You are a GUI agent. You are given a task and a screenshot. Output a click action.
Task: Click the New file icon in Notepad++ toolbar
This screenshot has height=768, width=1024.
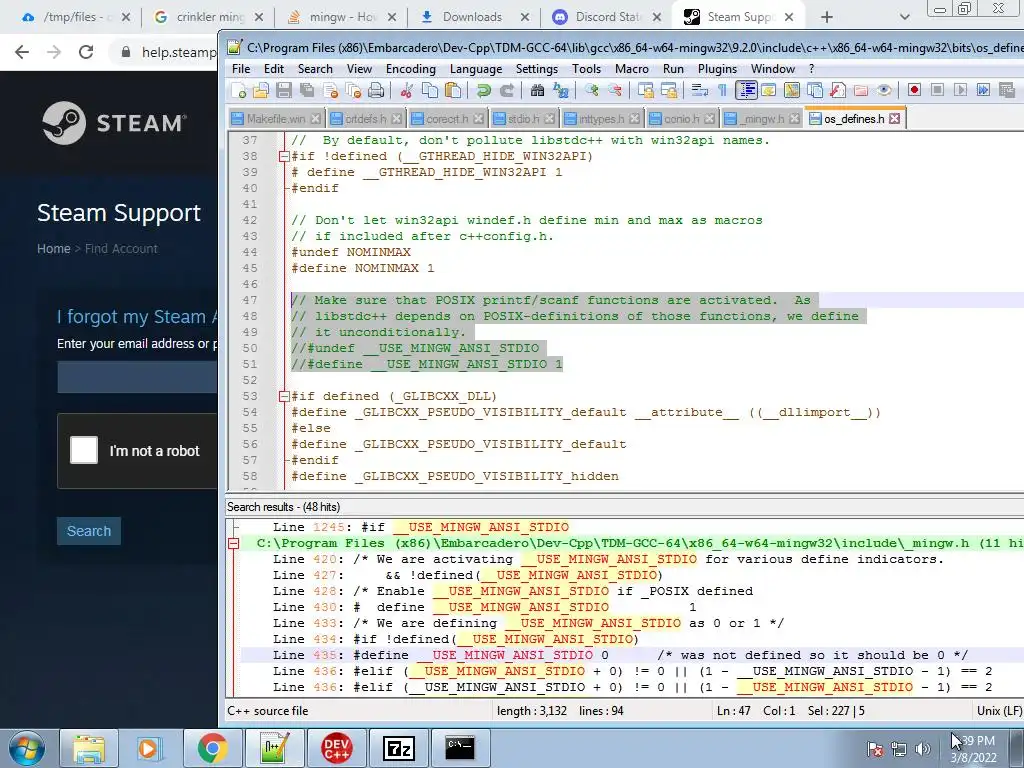(239, 90)
